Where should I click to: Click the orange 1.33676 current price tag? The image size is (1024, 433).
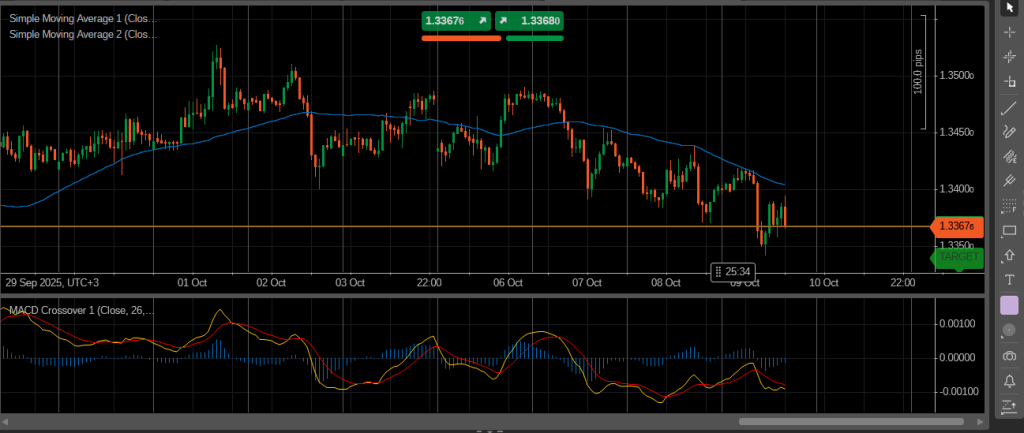(x=959, y=227)
